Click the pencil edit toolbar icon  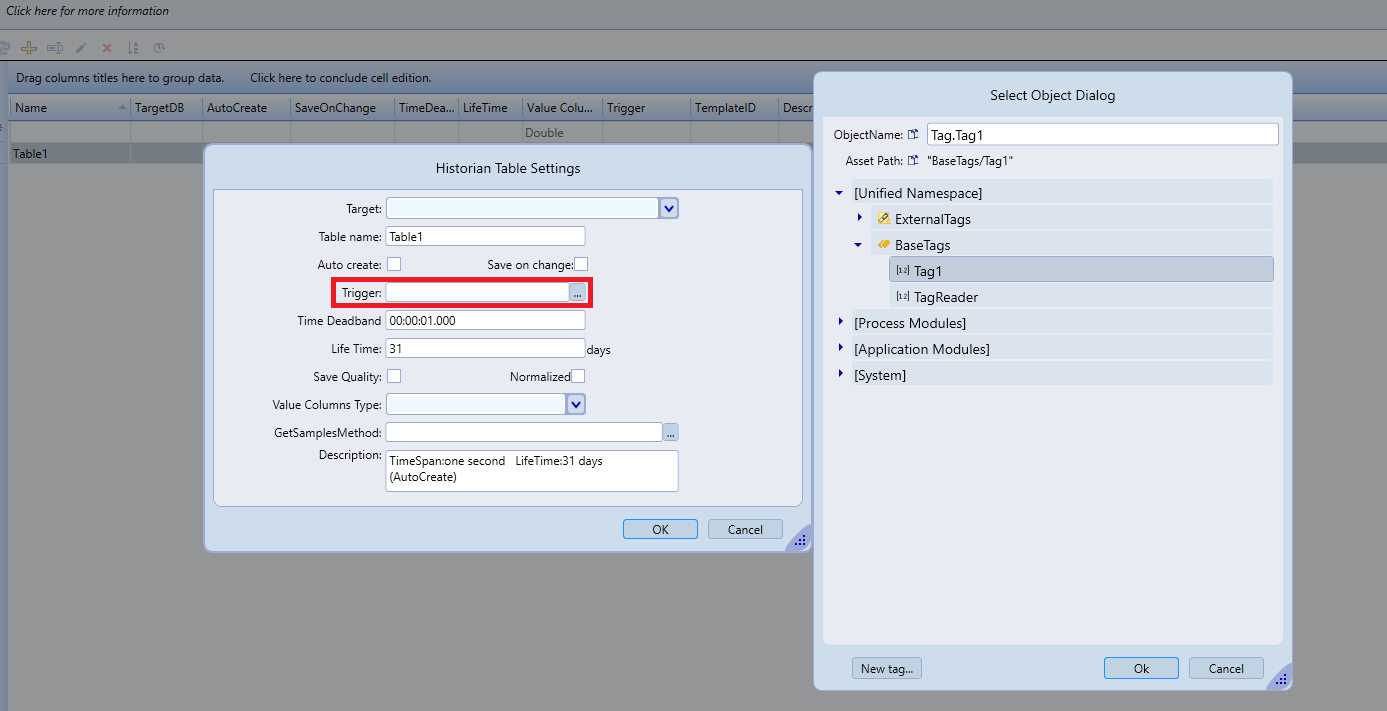pos(81,48)
